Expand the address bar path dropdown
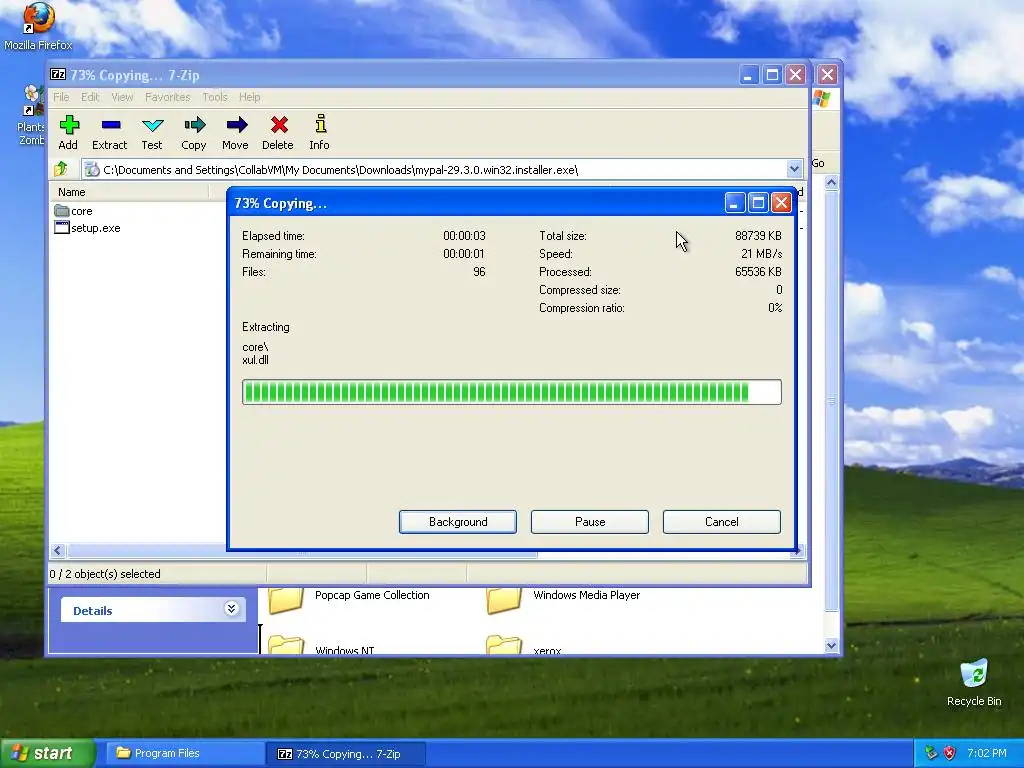1024x768 pixels. point(794,169)
